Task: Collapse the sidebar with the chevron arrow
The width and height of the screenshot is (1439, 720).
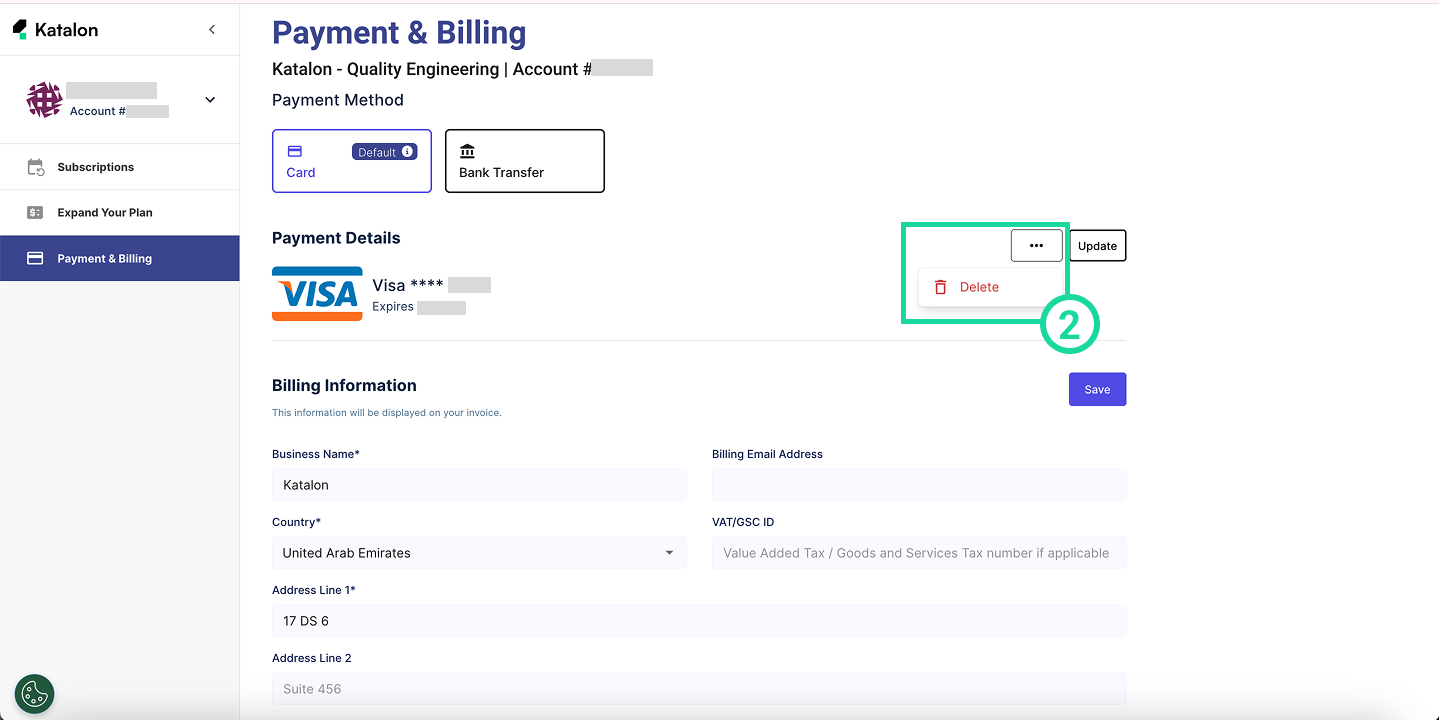Action: [x=212, y=30]
